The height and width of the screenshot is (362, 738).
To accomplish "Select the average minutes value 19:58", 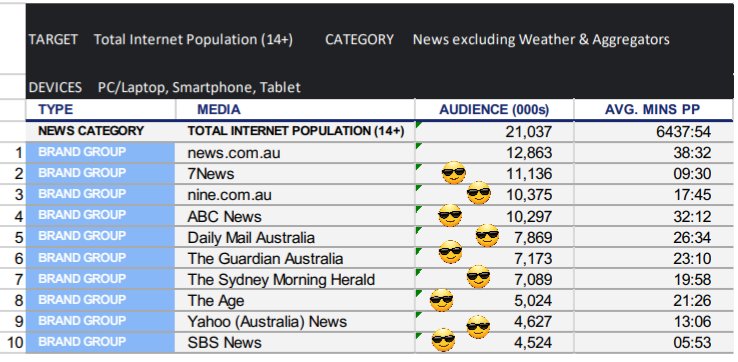I will pos(692,280).
